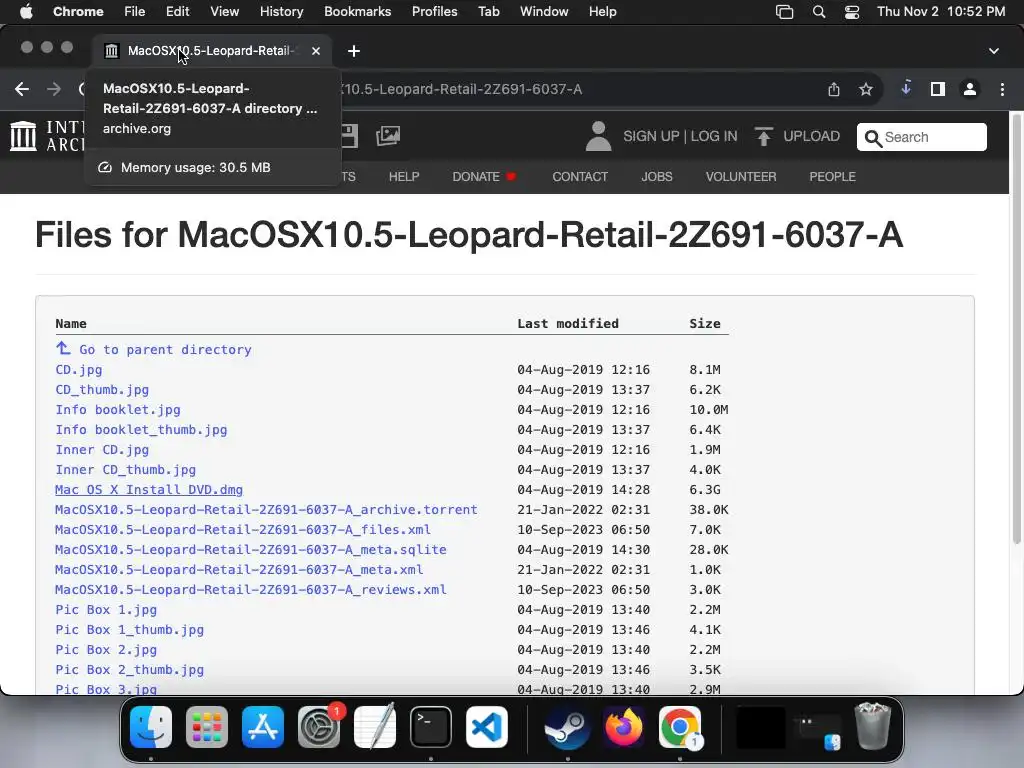This screenshot has height=768, width=1024.
Task: Open the Chrome profile avatar
Action: click(970, 89)
